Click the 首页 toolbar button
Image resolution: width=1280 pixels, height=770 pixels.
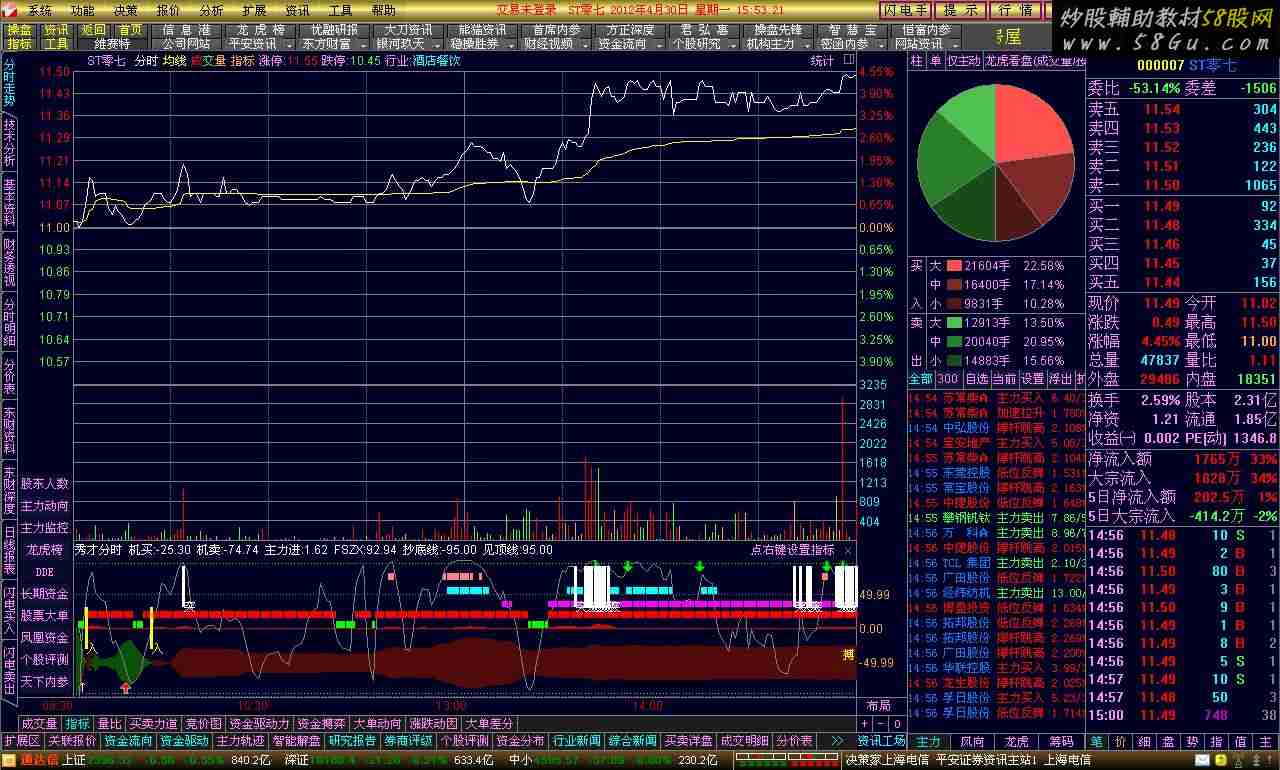(130, 30)
